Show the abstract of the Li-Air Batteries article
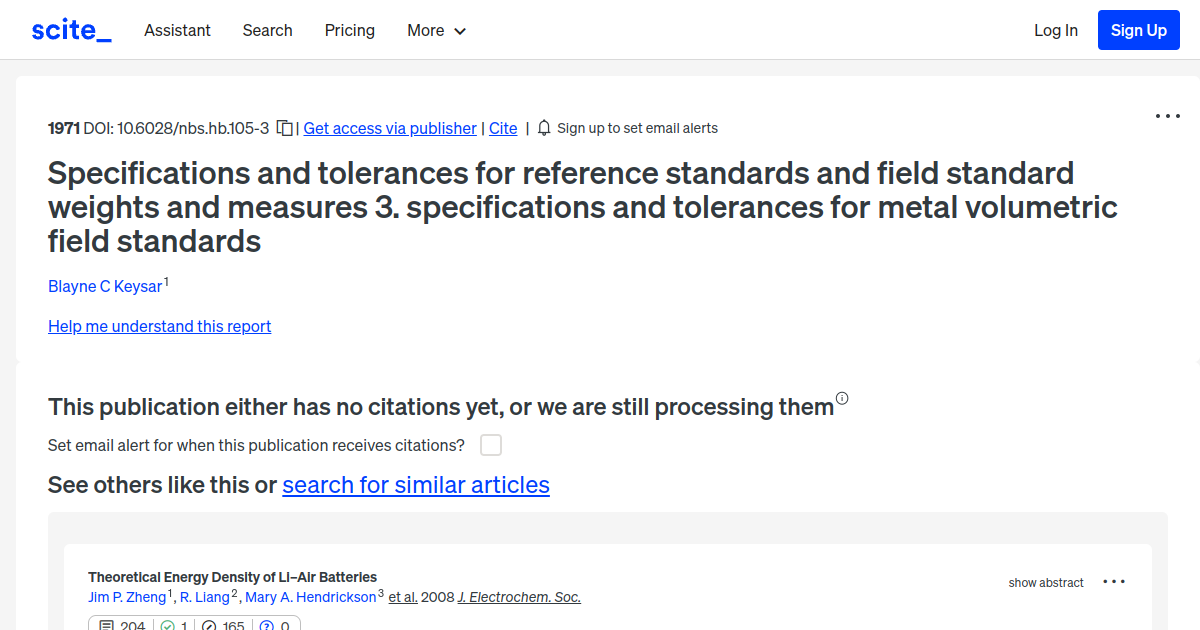 tap(1046, 582)
